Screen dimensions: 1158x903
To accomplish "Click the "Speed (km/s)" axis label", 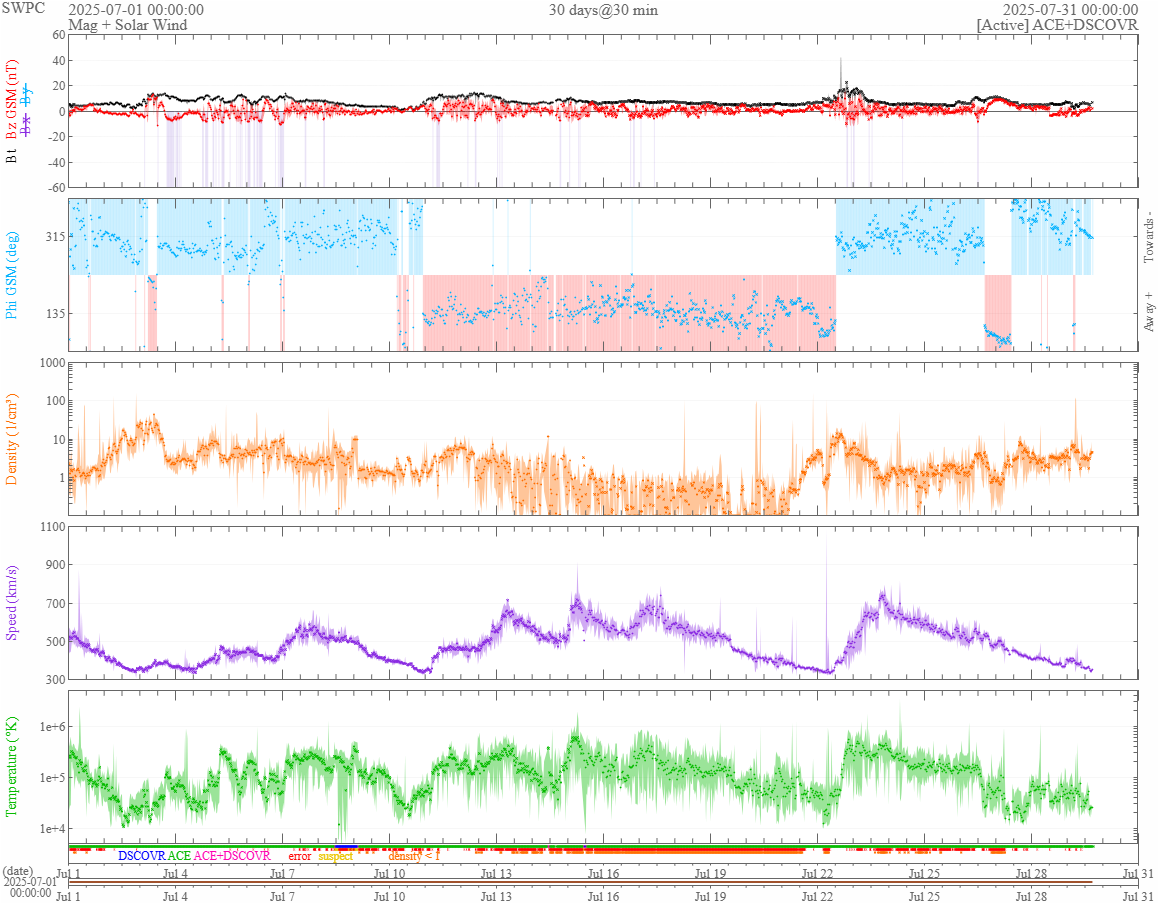I will pos(11,603).
